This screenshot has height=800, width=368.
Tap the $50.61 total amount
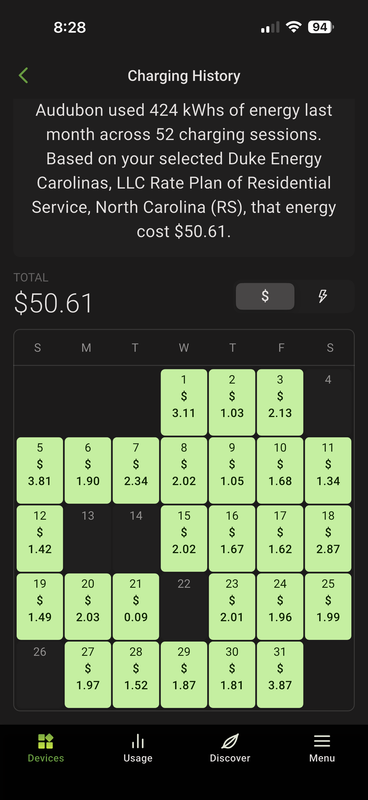pyautogui.click(x=53, y=303)
